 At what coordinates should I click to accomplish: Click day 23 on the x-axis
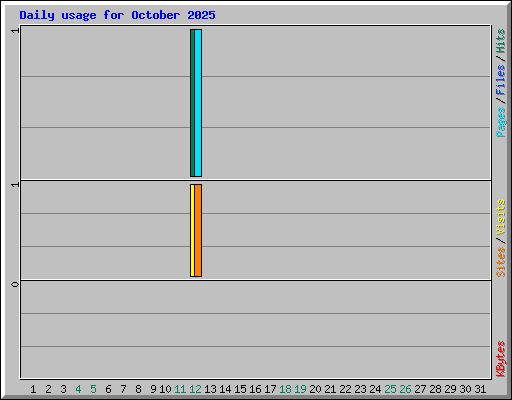tap(360, 389)
